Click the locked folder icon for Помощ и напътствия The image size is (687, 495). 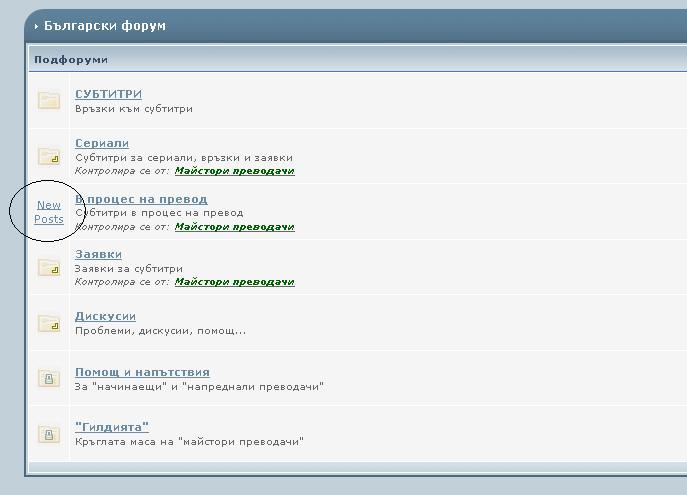pyautogui.click(x=49, y=378)
